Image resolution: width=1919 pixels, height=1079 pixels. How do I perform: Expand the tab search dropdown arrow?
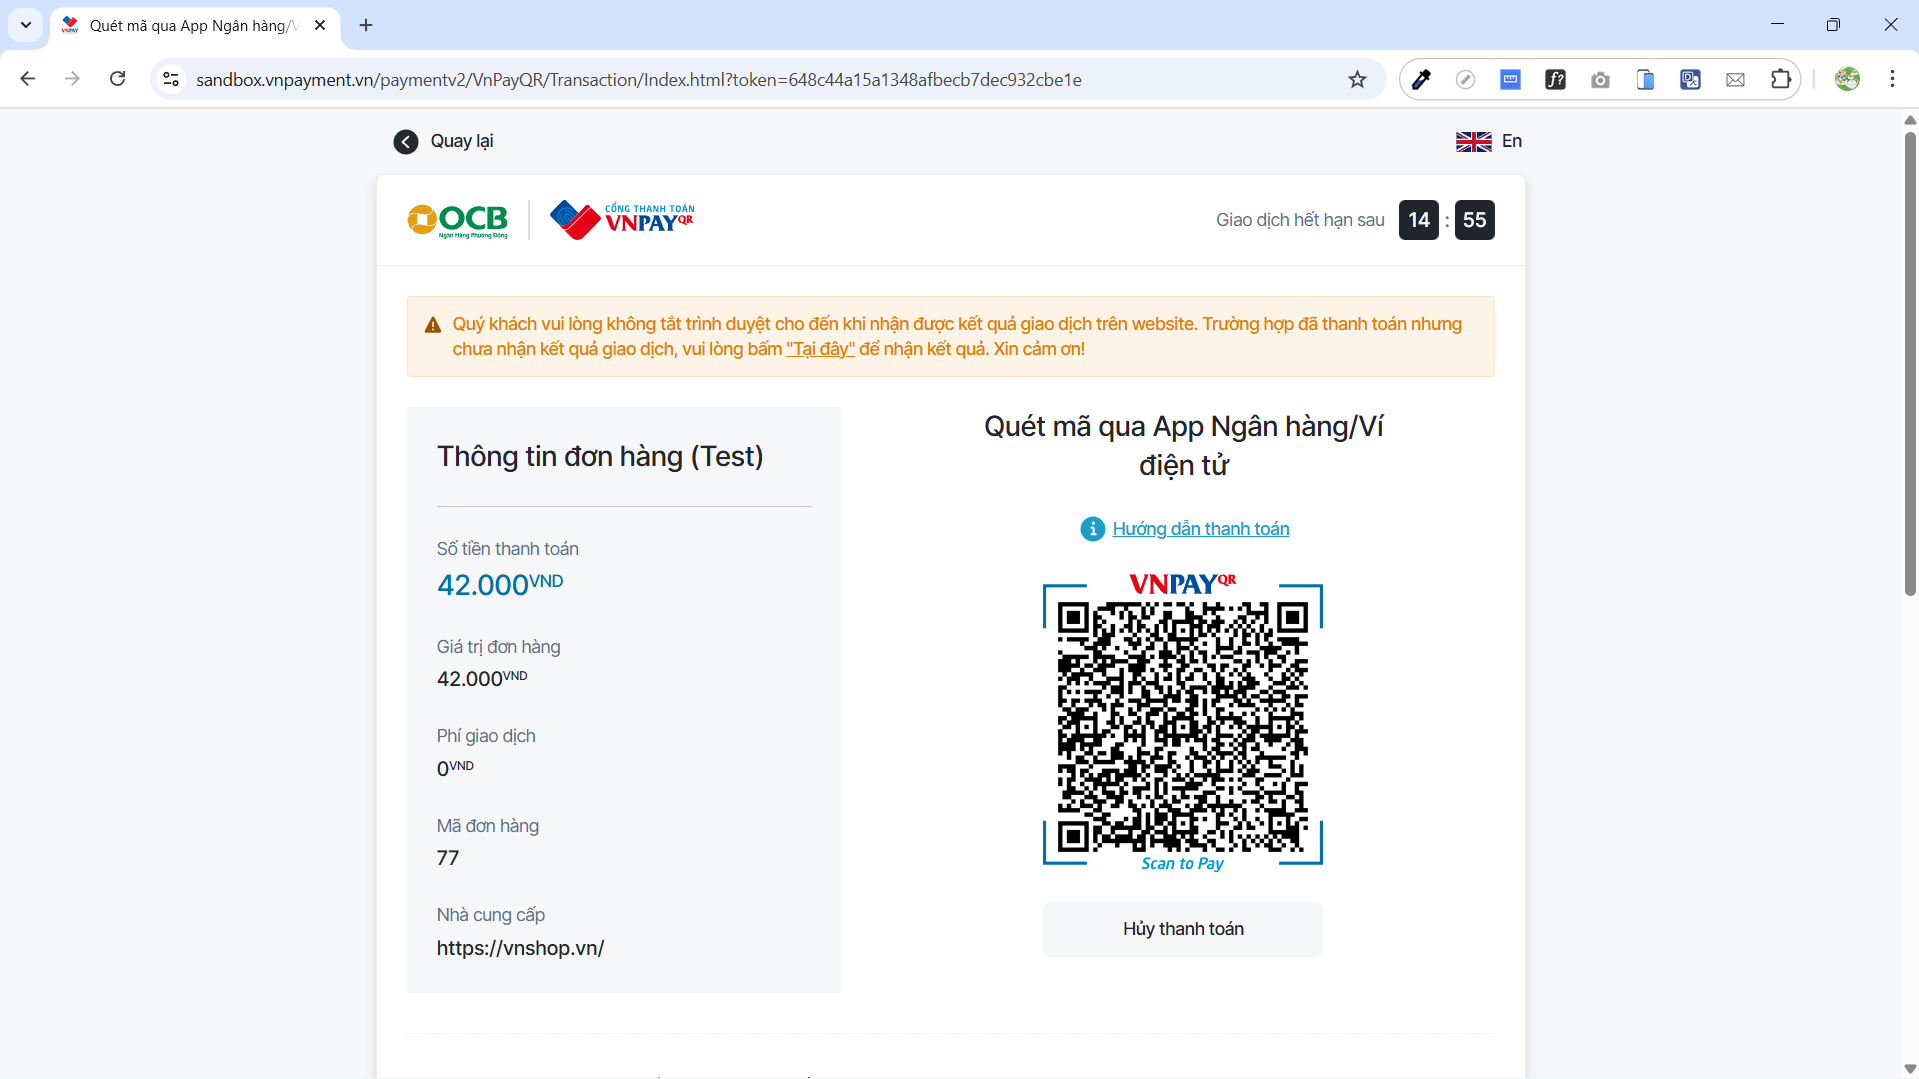[26, 25]
